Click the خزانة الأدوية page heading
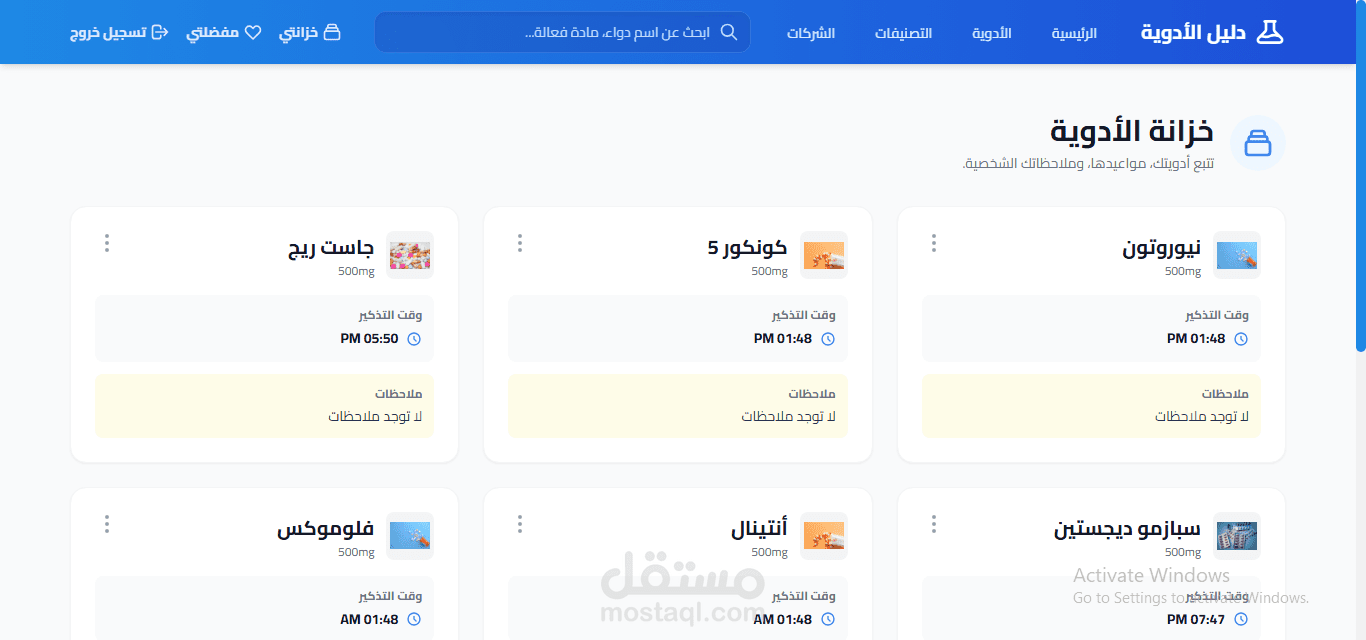This screenshot has width=1366, height=640. 1132,131
